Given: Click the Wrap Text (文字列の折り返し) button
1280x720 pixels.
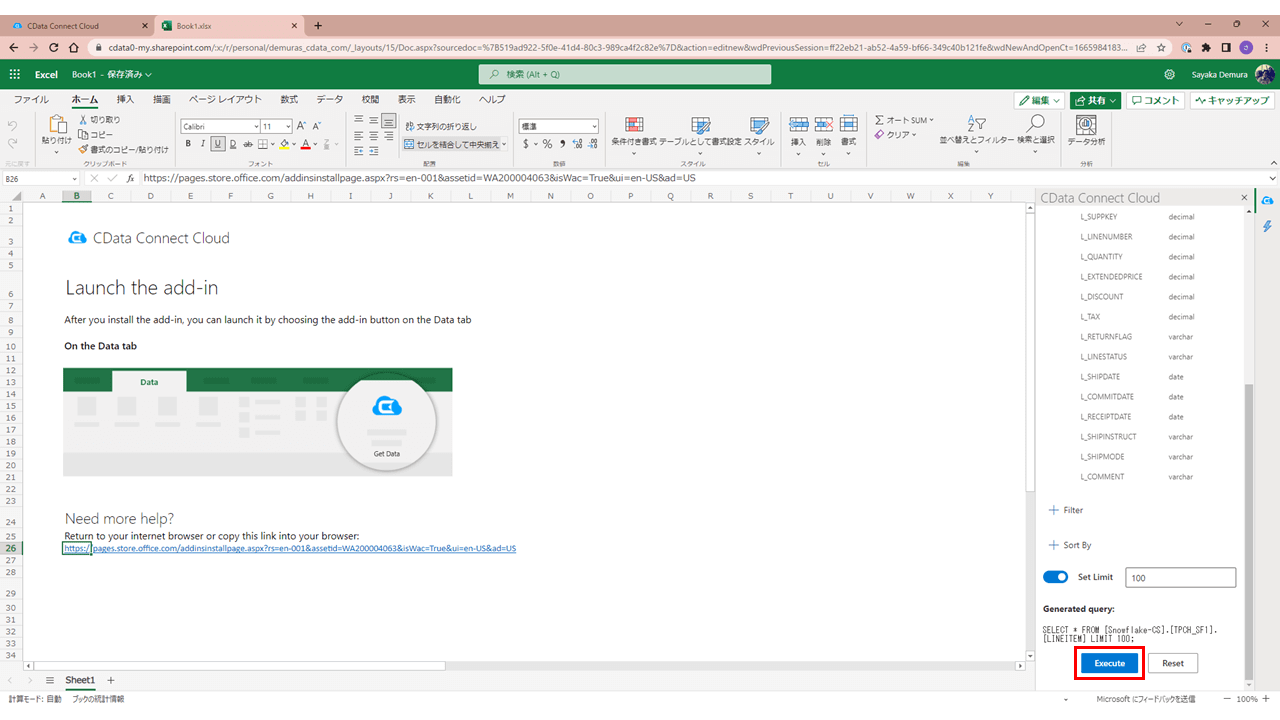Looking at the screenshot, I should point(441,126).
